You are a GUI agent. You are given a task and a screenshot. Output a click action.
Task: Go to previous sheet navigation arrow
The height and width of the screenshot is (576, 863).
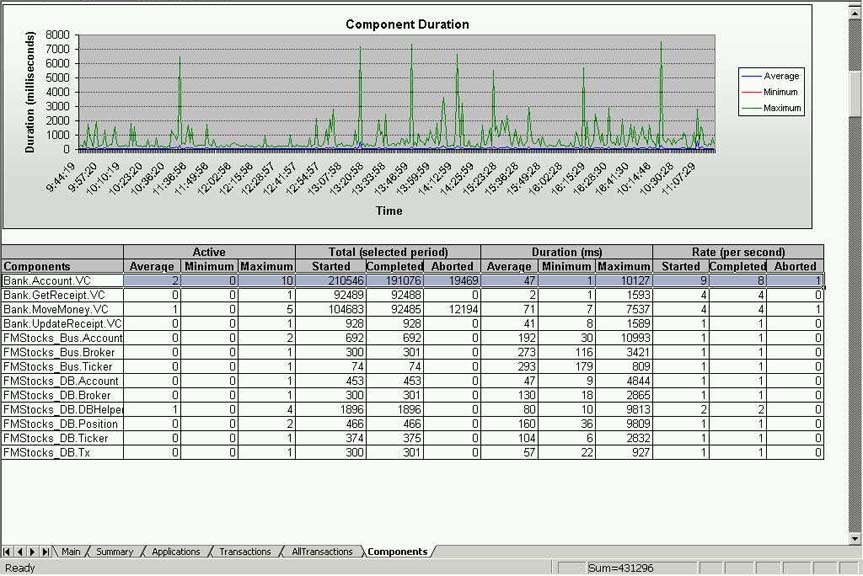(x=19, y=551)
